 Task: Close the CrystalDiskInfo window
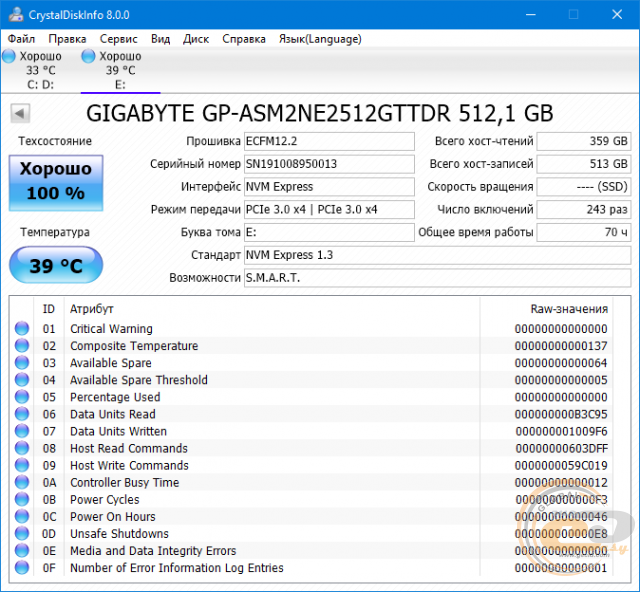617,15
